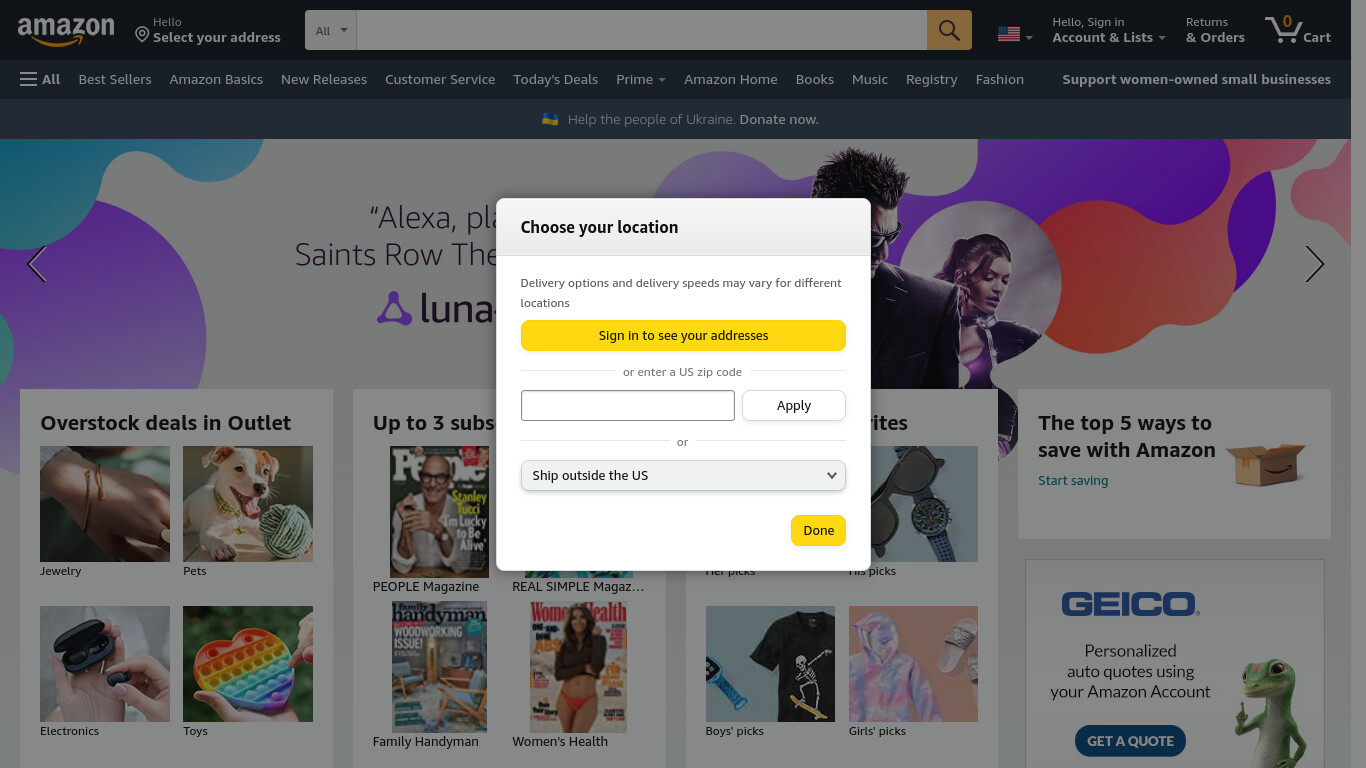Open Girls' picks thumbnail
The height and width of the screenshot is (768, 1366).
pos(913,664)
